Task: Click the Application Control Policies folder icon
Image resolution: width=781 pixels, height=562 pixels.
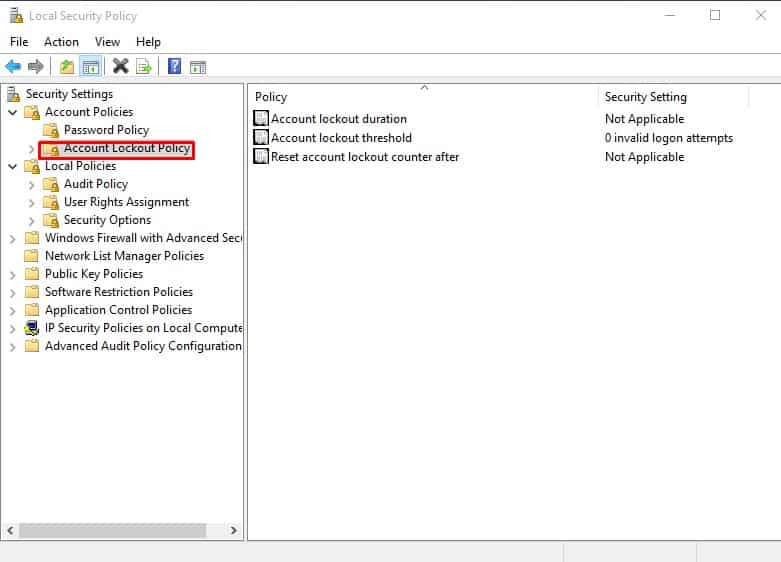Action: click(32, 310)
